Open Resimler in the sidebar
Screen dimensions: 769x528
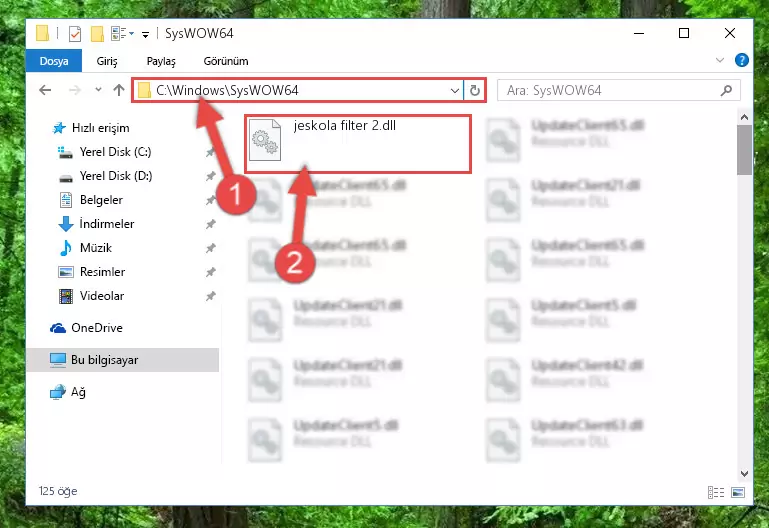92,272
